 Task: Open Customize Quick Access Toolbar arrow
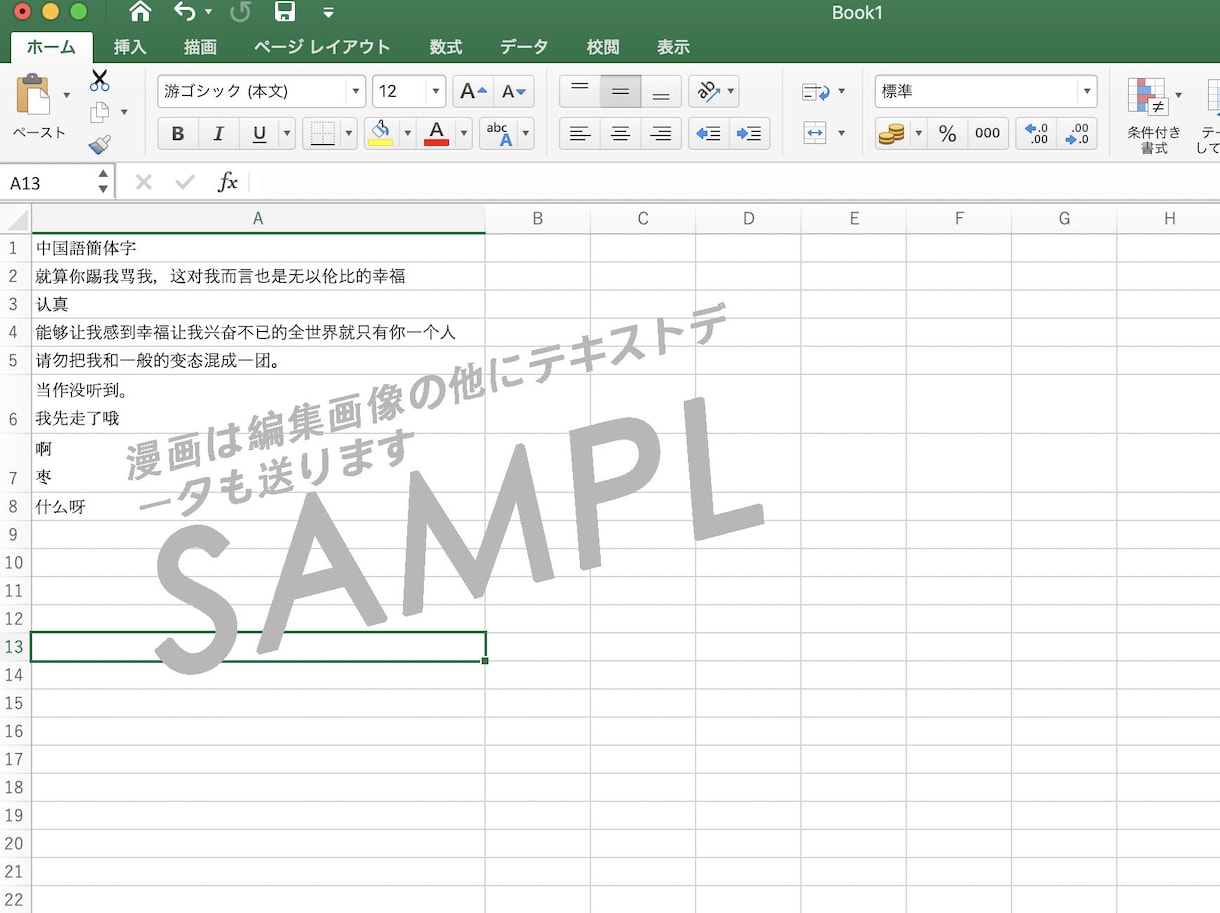click(x=328, y=13)
